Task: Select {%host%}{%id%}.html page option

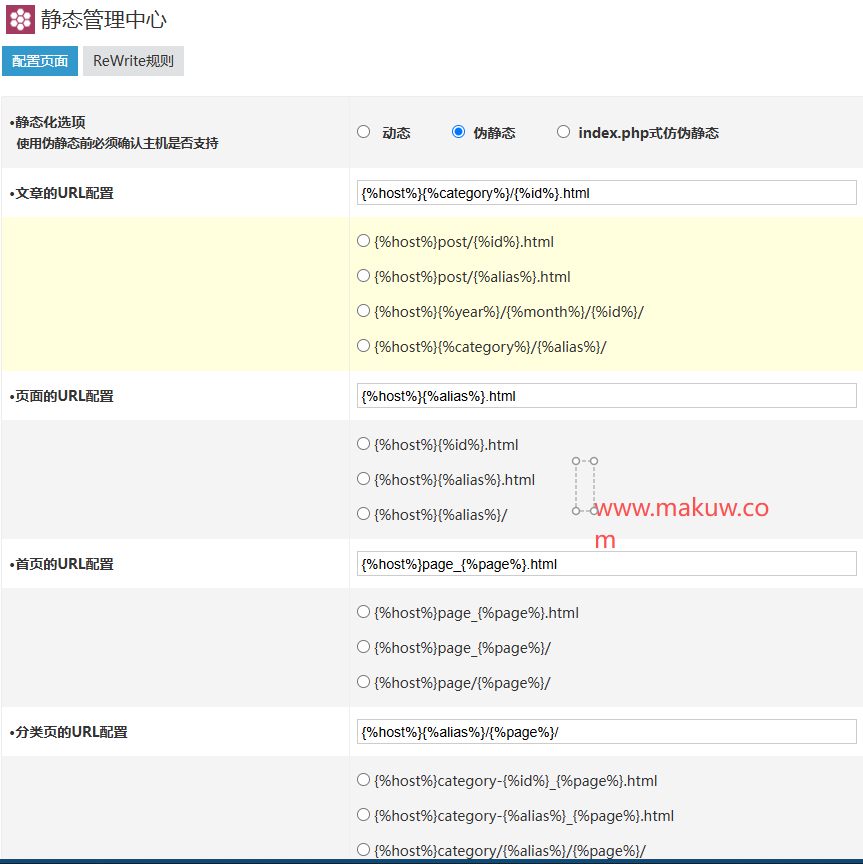Action: [363, 444]
